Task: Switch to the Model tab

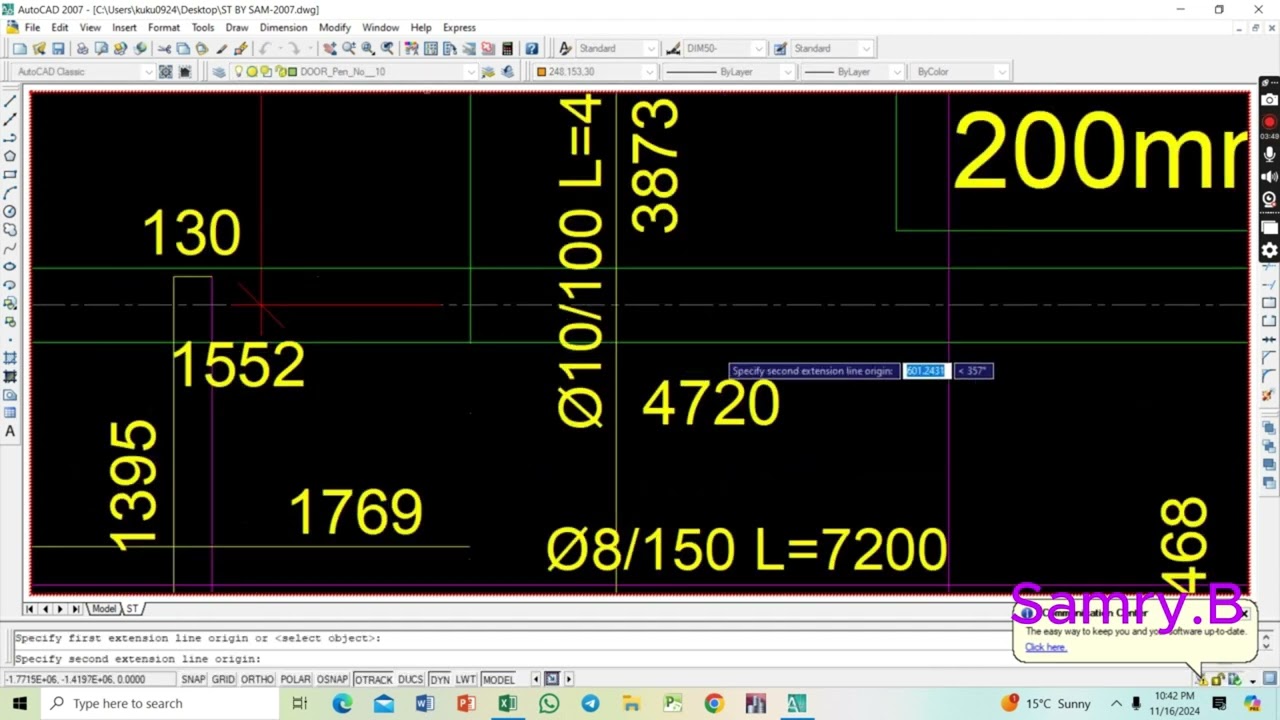Action: [x=104, y=609]
